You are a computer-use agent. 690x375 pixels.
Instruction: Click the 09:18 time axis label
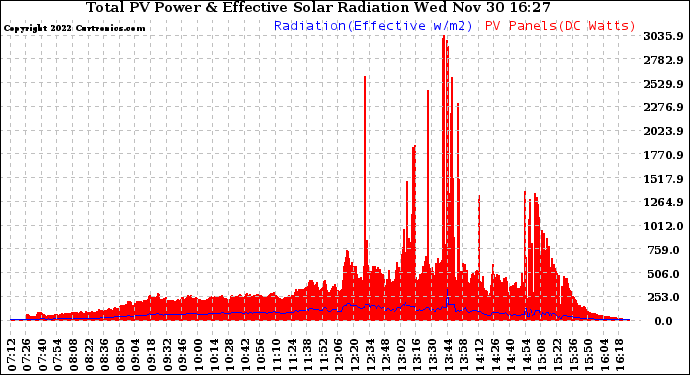[x=152, y=355]
